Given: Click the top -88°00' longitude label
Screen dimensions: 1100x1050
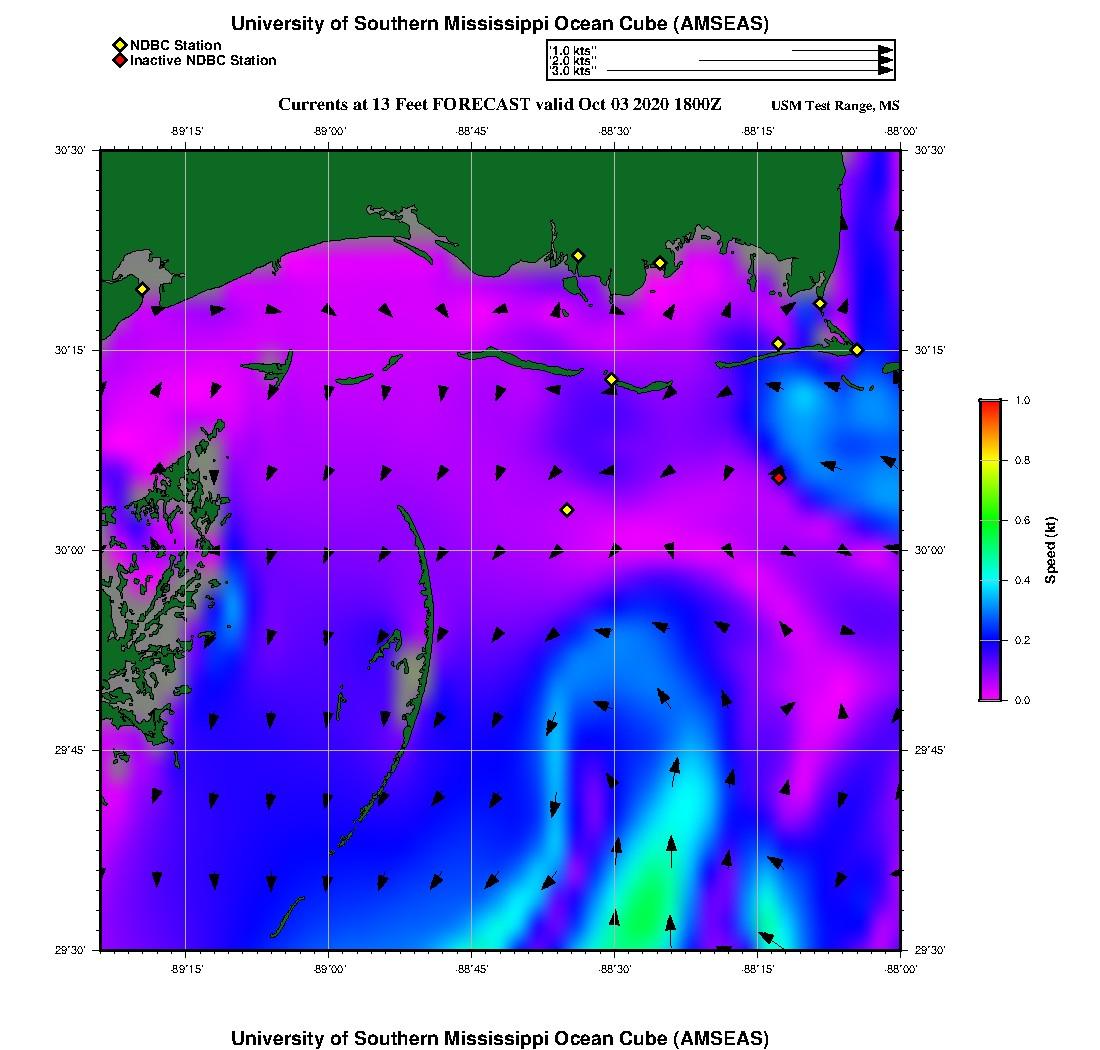Looking at the screenshot, I should (901, 131).
